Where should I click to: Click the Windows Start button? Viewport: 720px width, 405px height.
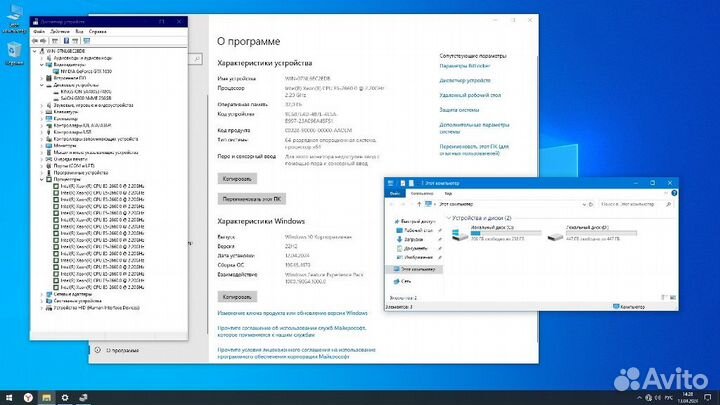(9, 398)
